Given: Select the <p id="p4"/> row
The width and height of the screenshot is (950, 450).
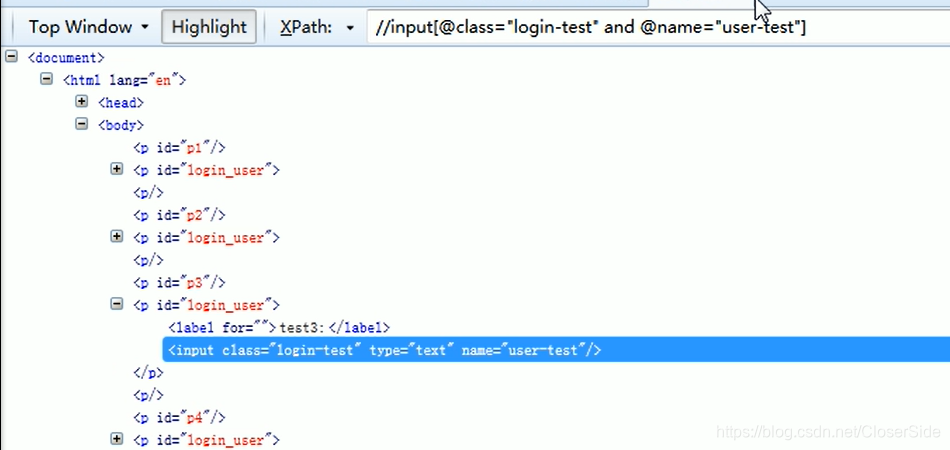Looking at the screenshot, I should [179, 418].
